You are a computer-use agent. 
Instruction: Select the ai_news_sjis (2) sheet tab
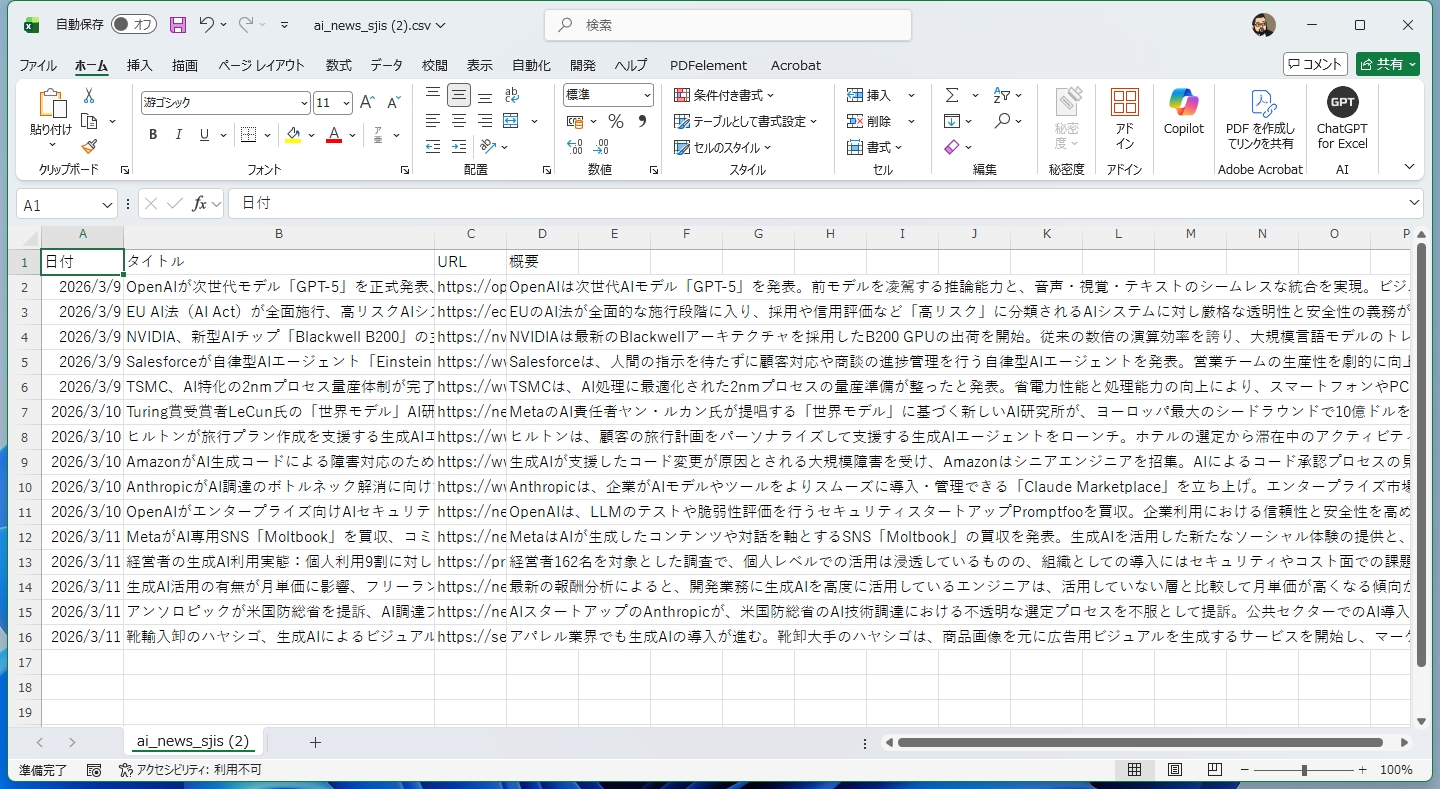coord(191,741)
